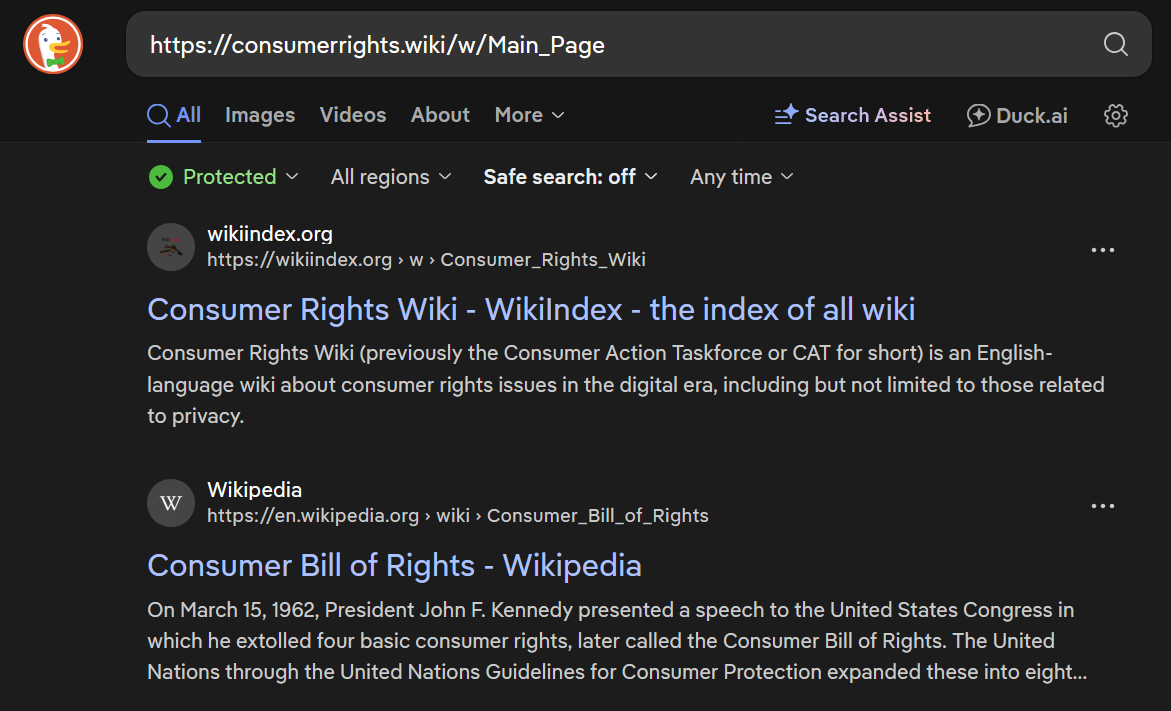Expand the Protected dropdown
The image size is (1171, 711).
tap(223, 177)
